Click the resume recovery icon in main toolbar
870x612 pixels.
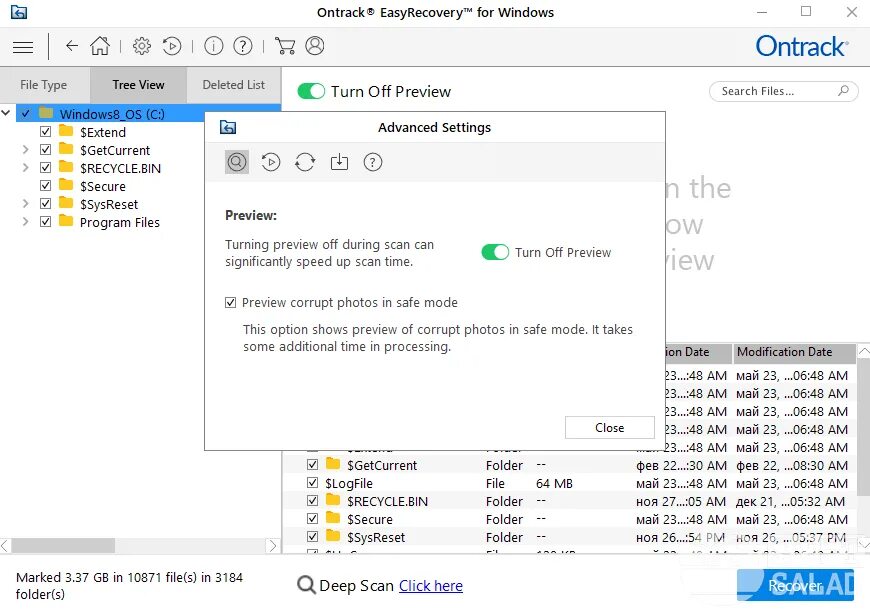coord(172,45)
